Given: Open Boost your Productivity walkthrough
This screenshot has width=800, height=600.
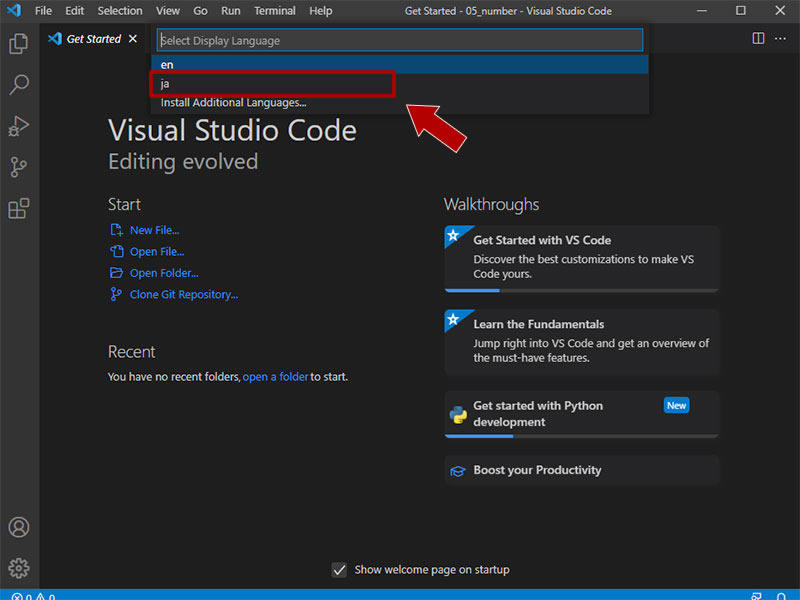Looking at the screenshot, I should [x=582, y=470].
